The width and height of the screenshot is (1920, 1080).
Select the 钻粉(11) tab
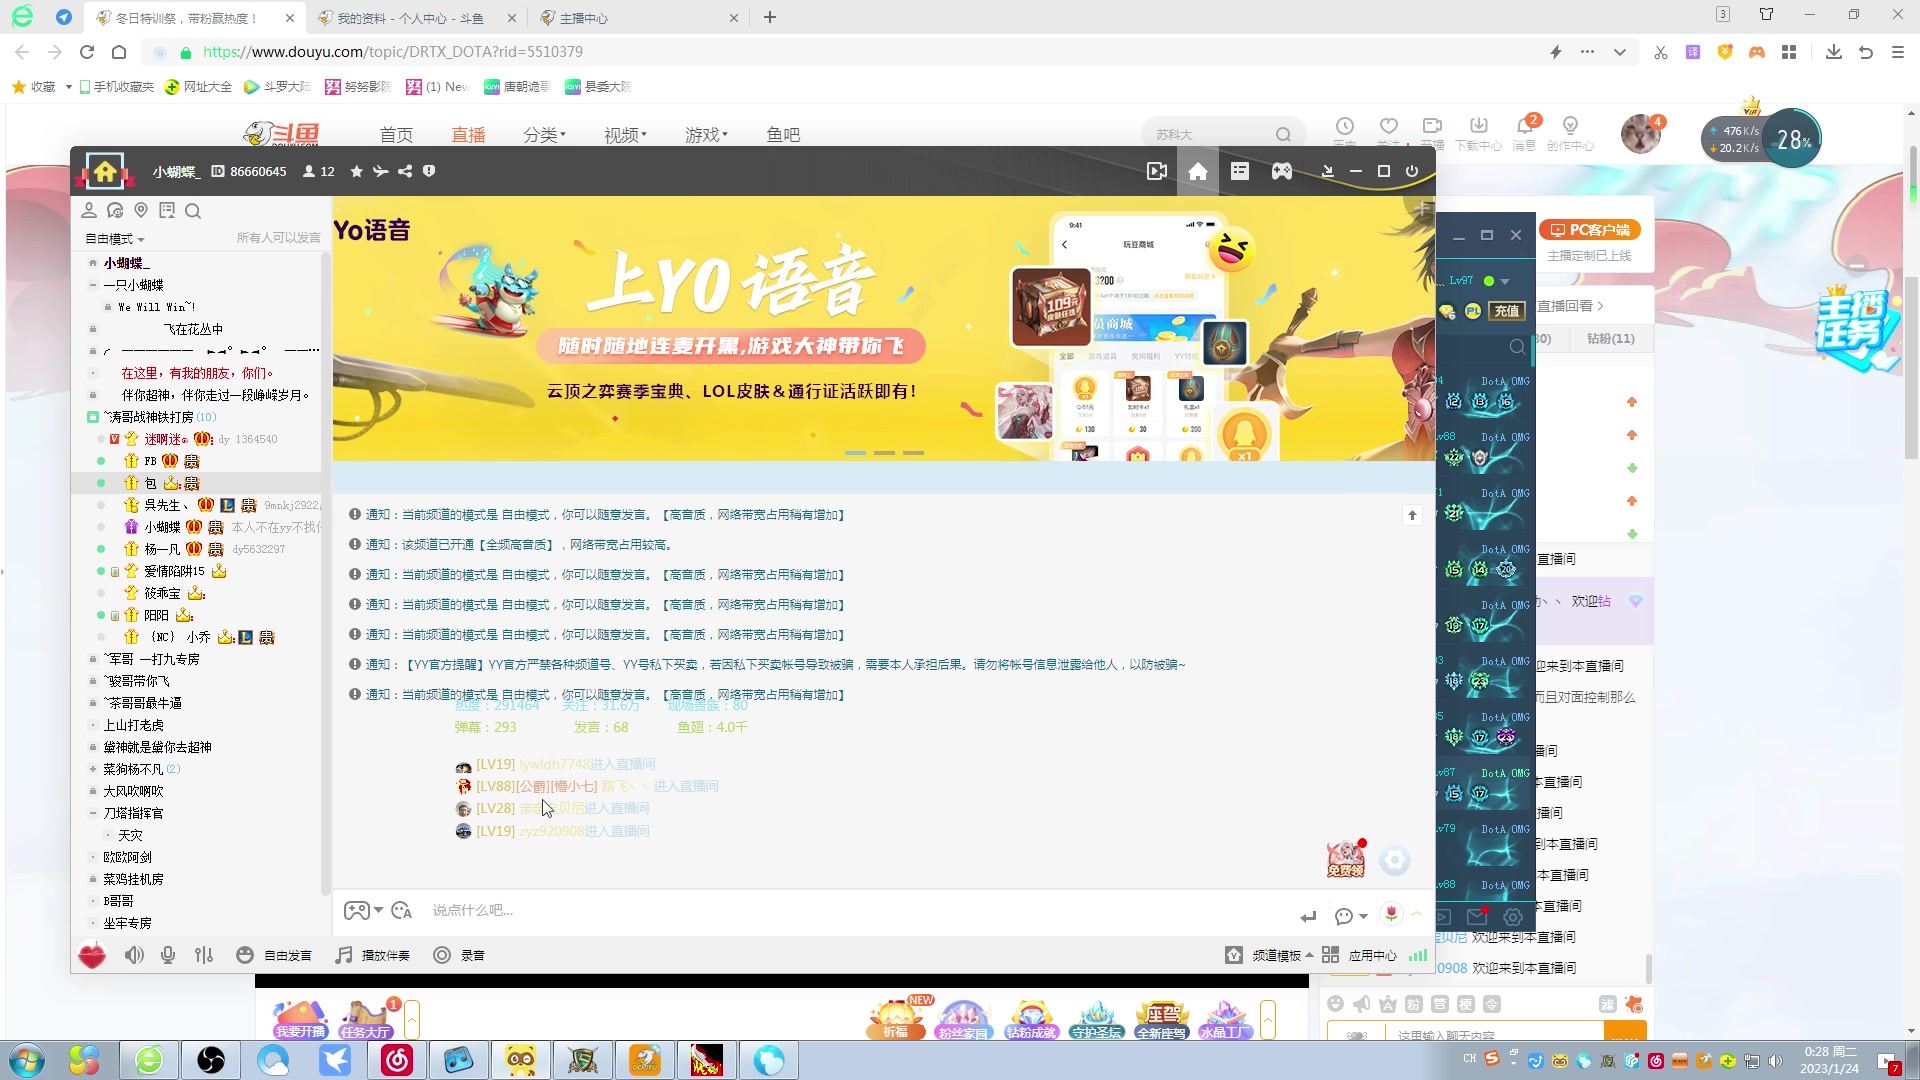click(x=1610, y=339)
